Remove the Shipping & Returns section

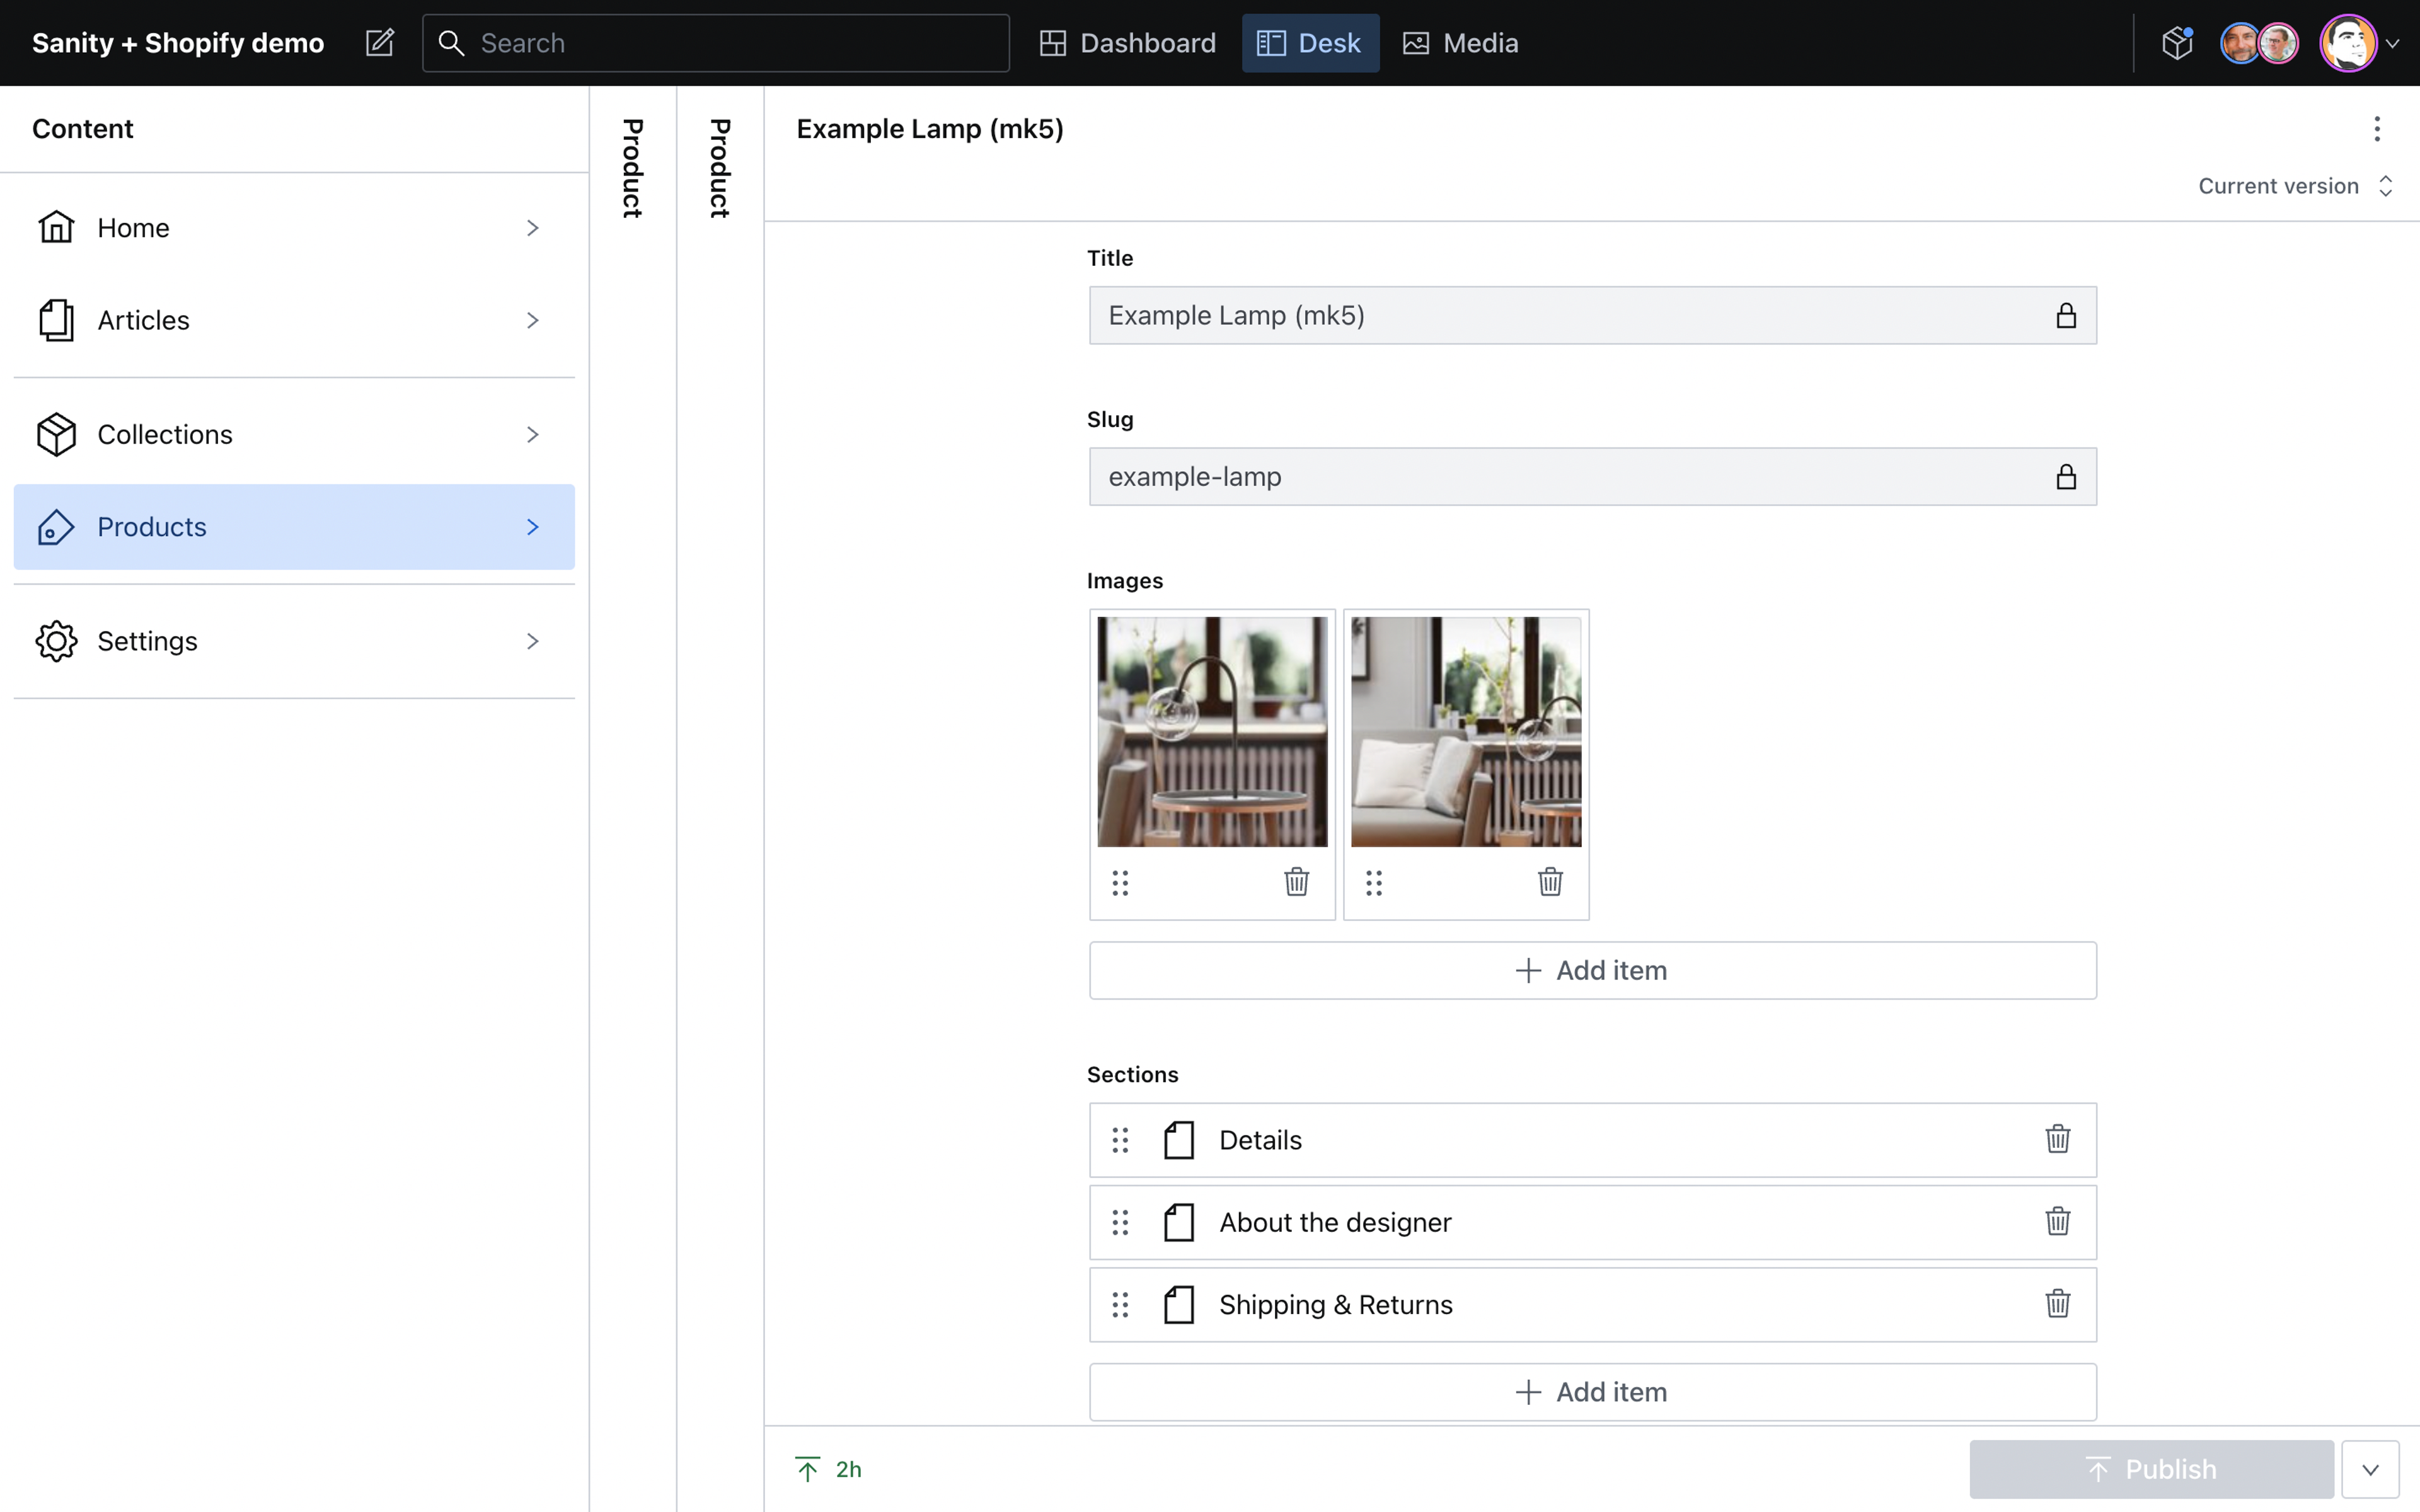[x=2057, y=1304]
